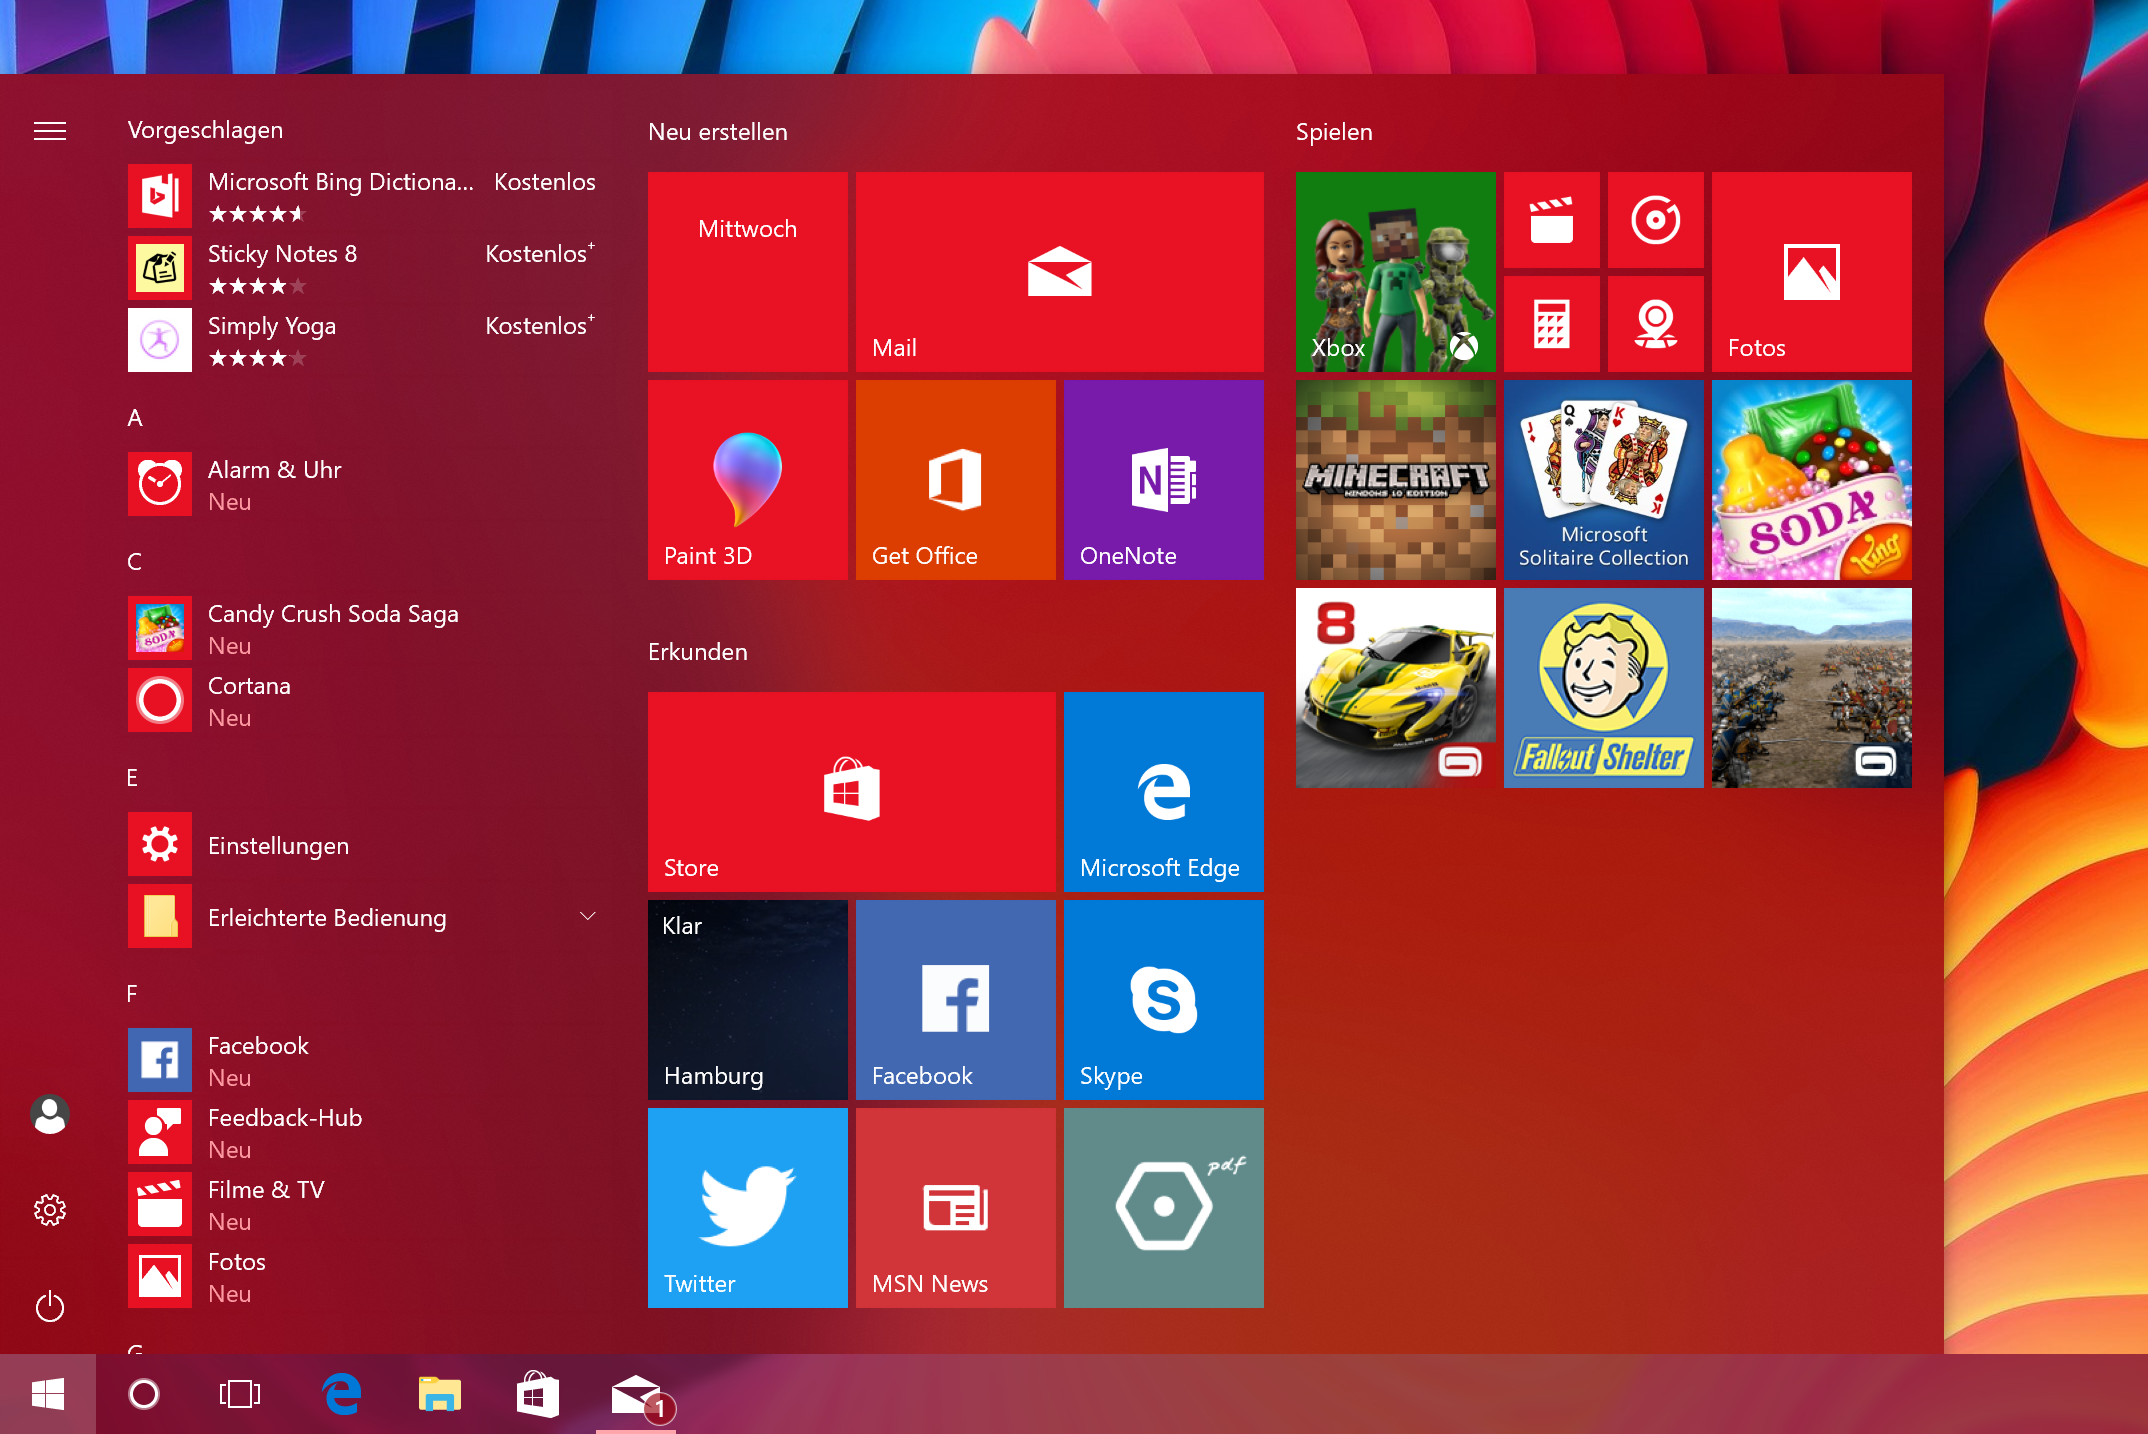Launch the Minecraft tile
2148x1434 pixels.
(x=1396, y=480)
